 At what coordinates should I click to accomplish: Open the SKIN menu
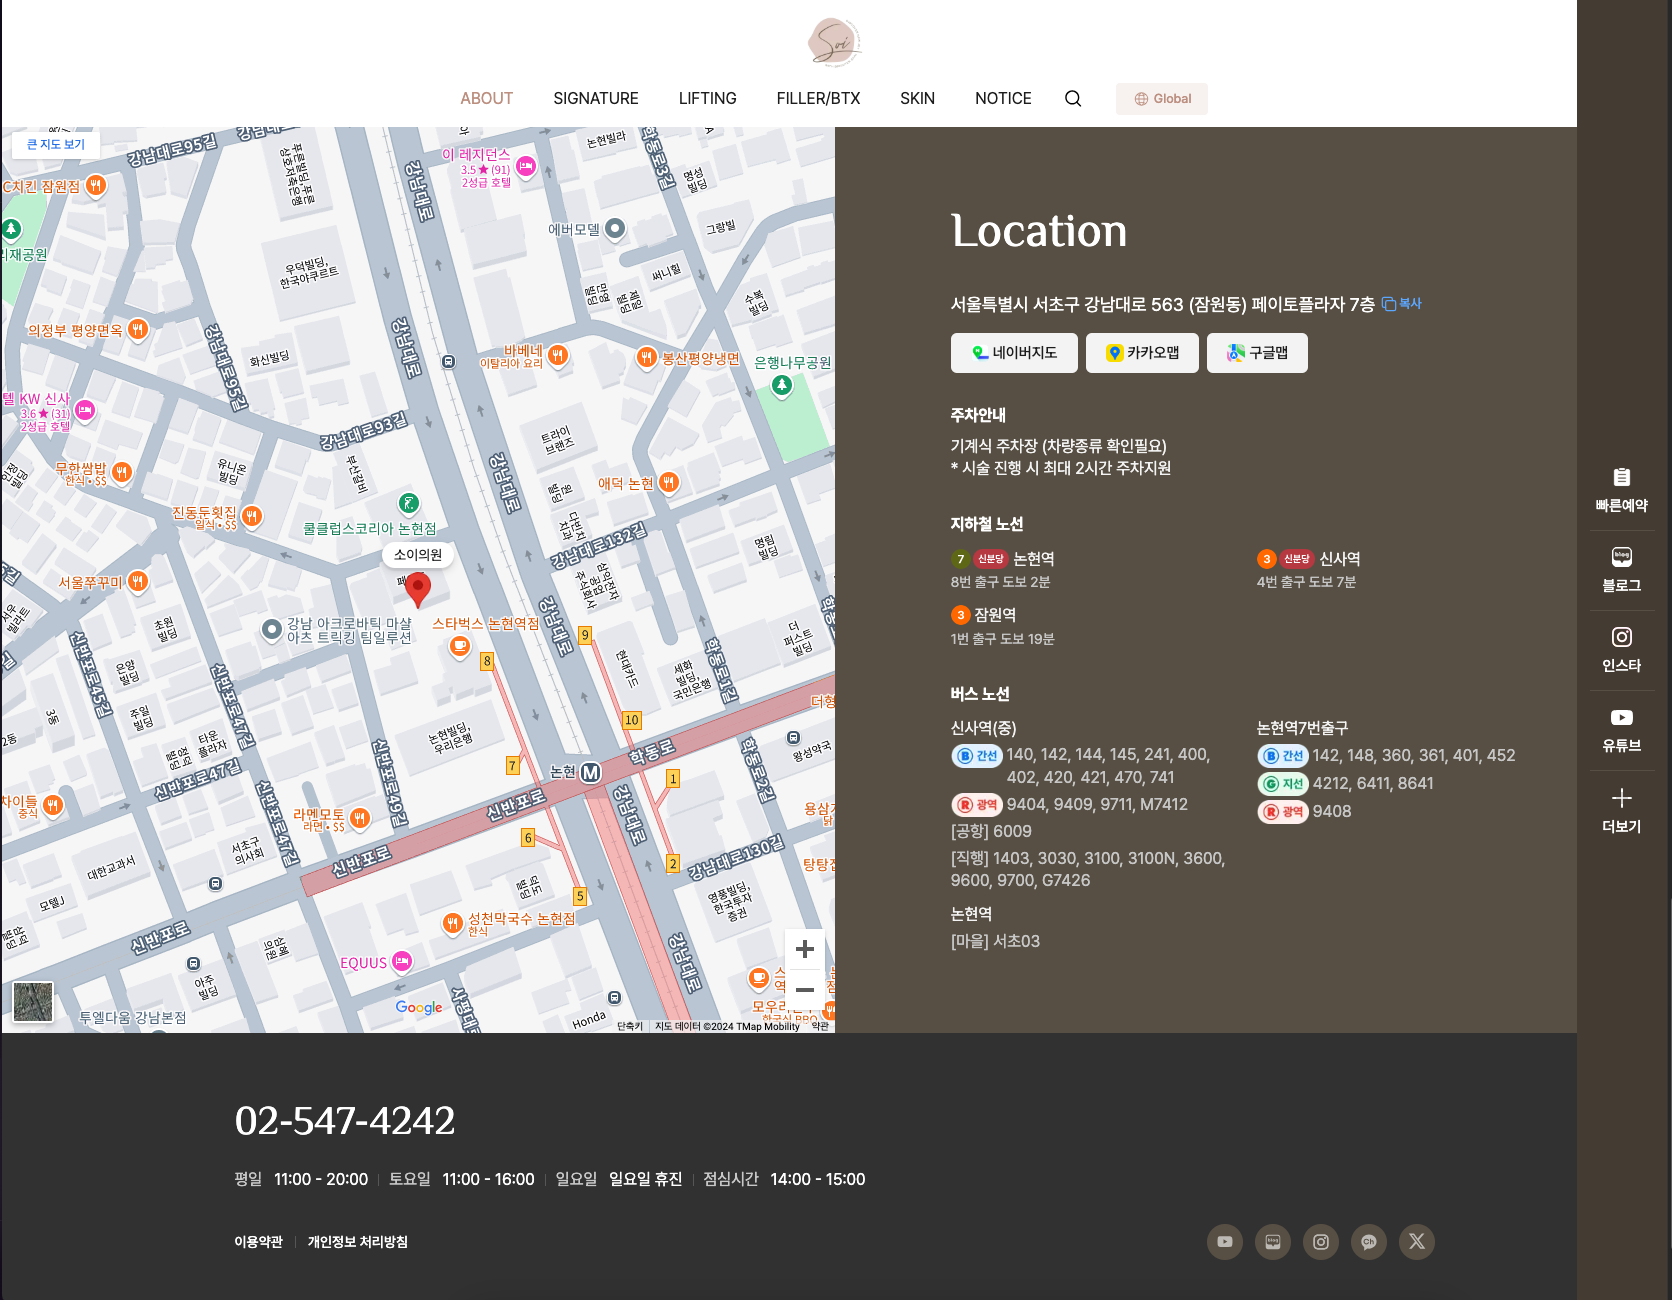click(x=917, y=98)
